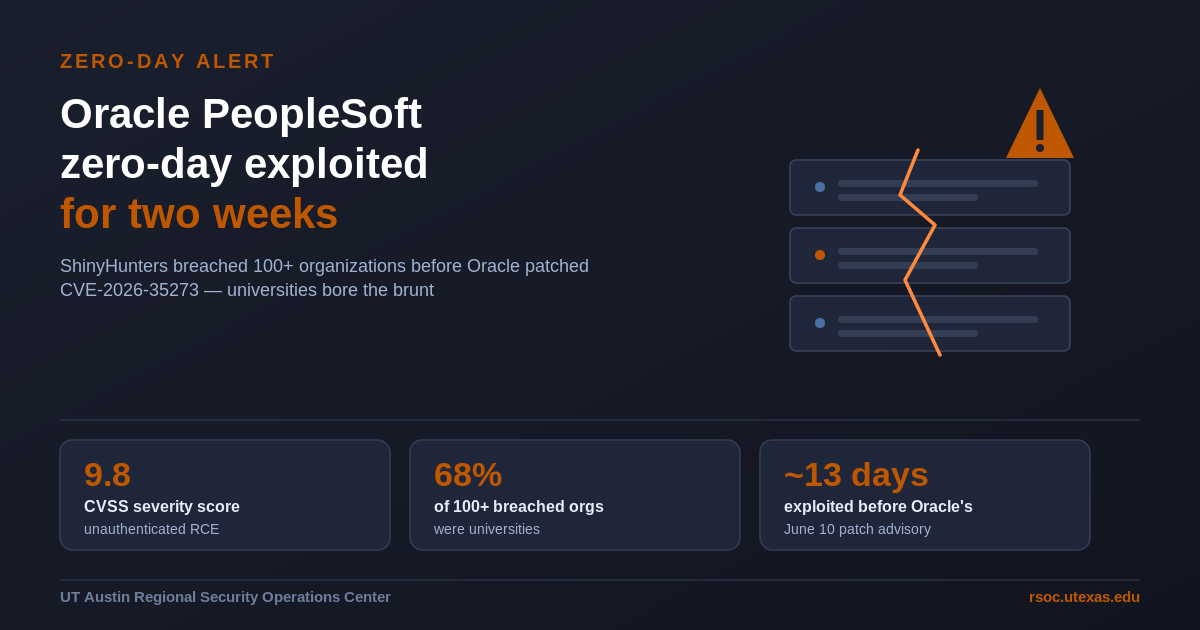Click the ShinyHunters CVE-2026-35273 subtitle
The image size is (1200, 630).
click(x=324, y=278)
